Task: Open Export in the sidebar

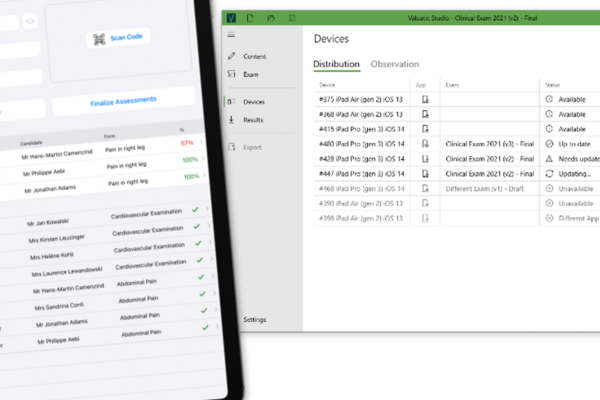Action: click(252, 147)
